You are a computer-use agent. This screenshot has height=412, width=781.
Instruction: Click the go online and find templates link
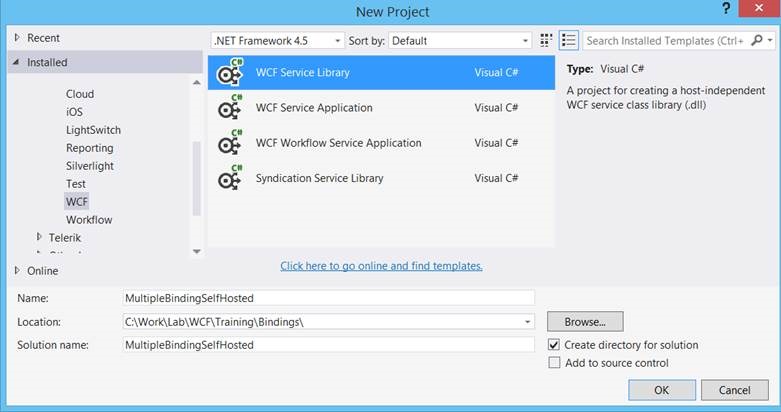pyautogui.click(x=381, y=266)
